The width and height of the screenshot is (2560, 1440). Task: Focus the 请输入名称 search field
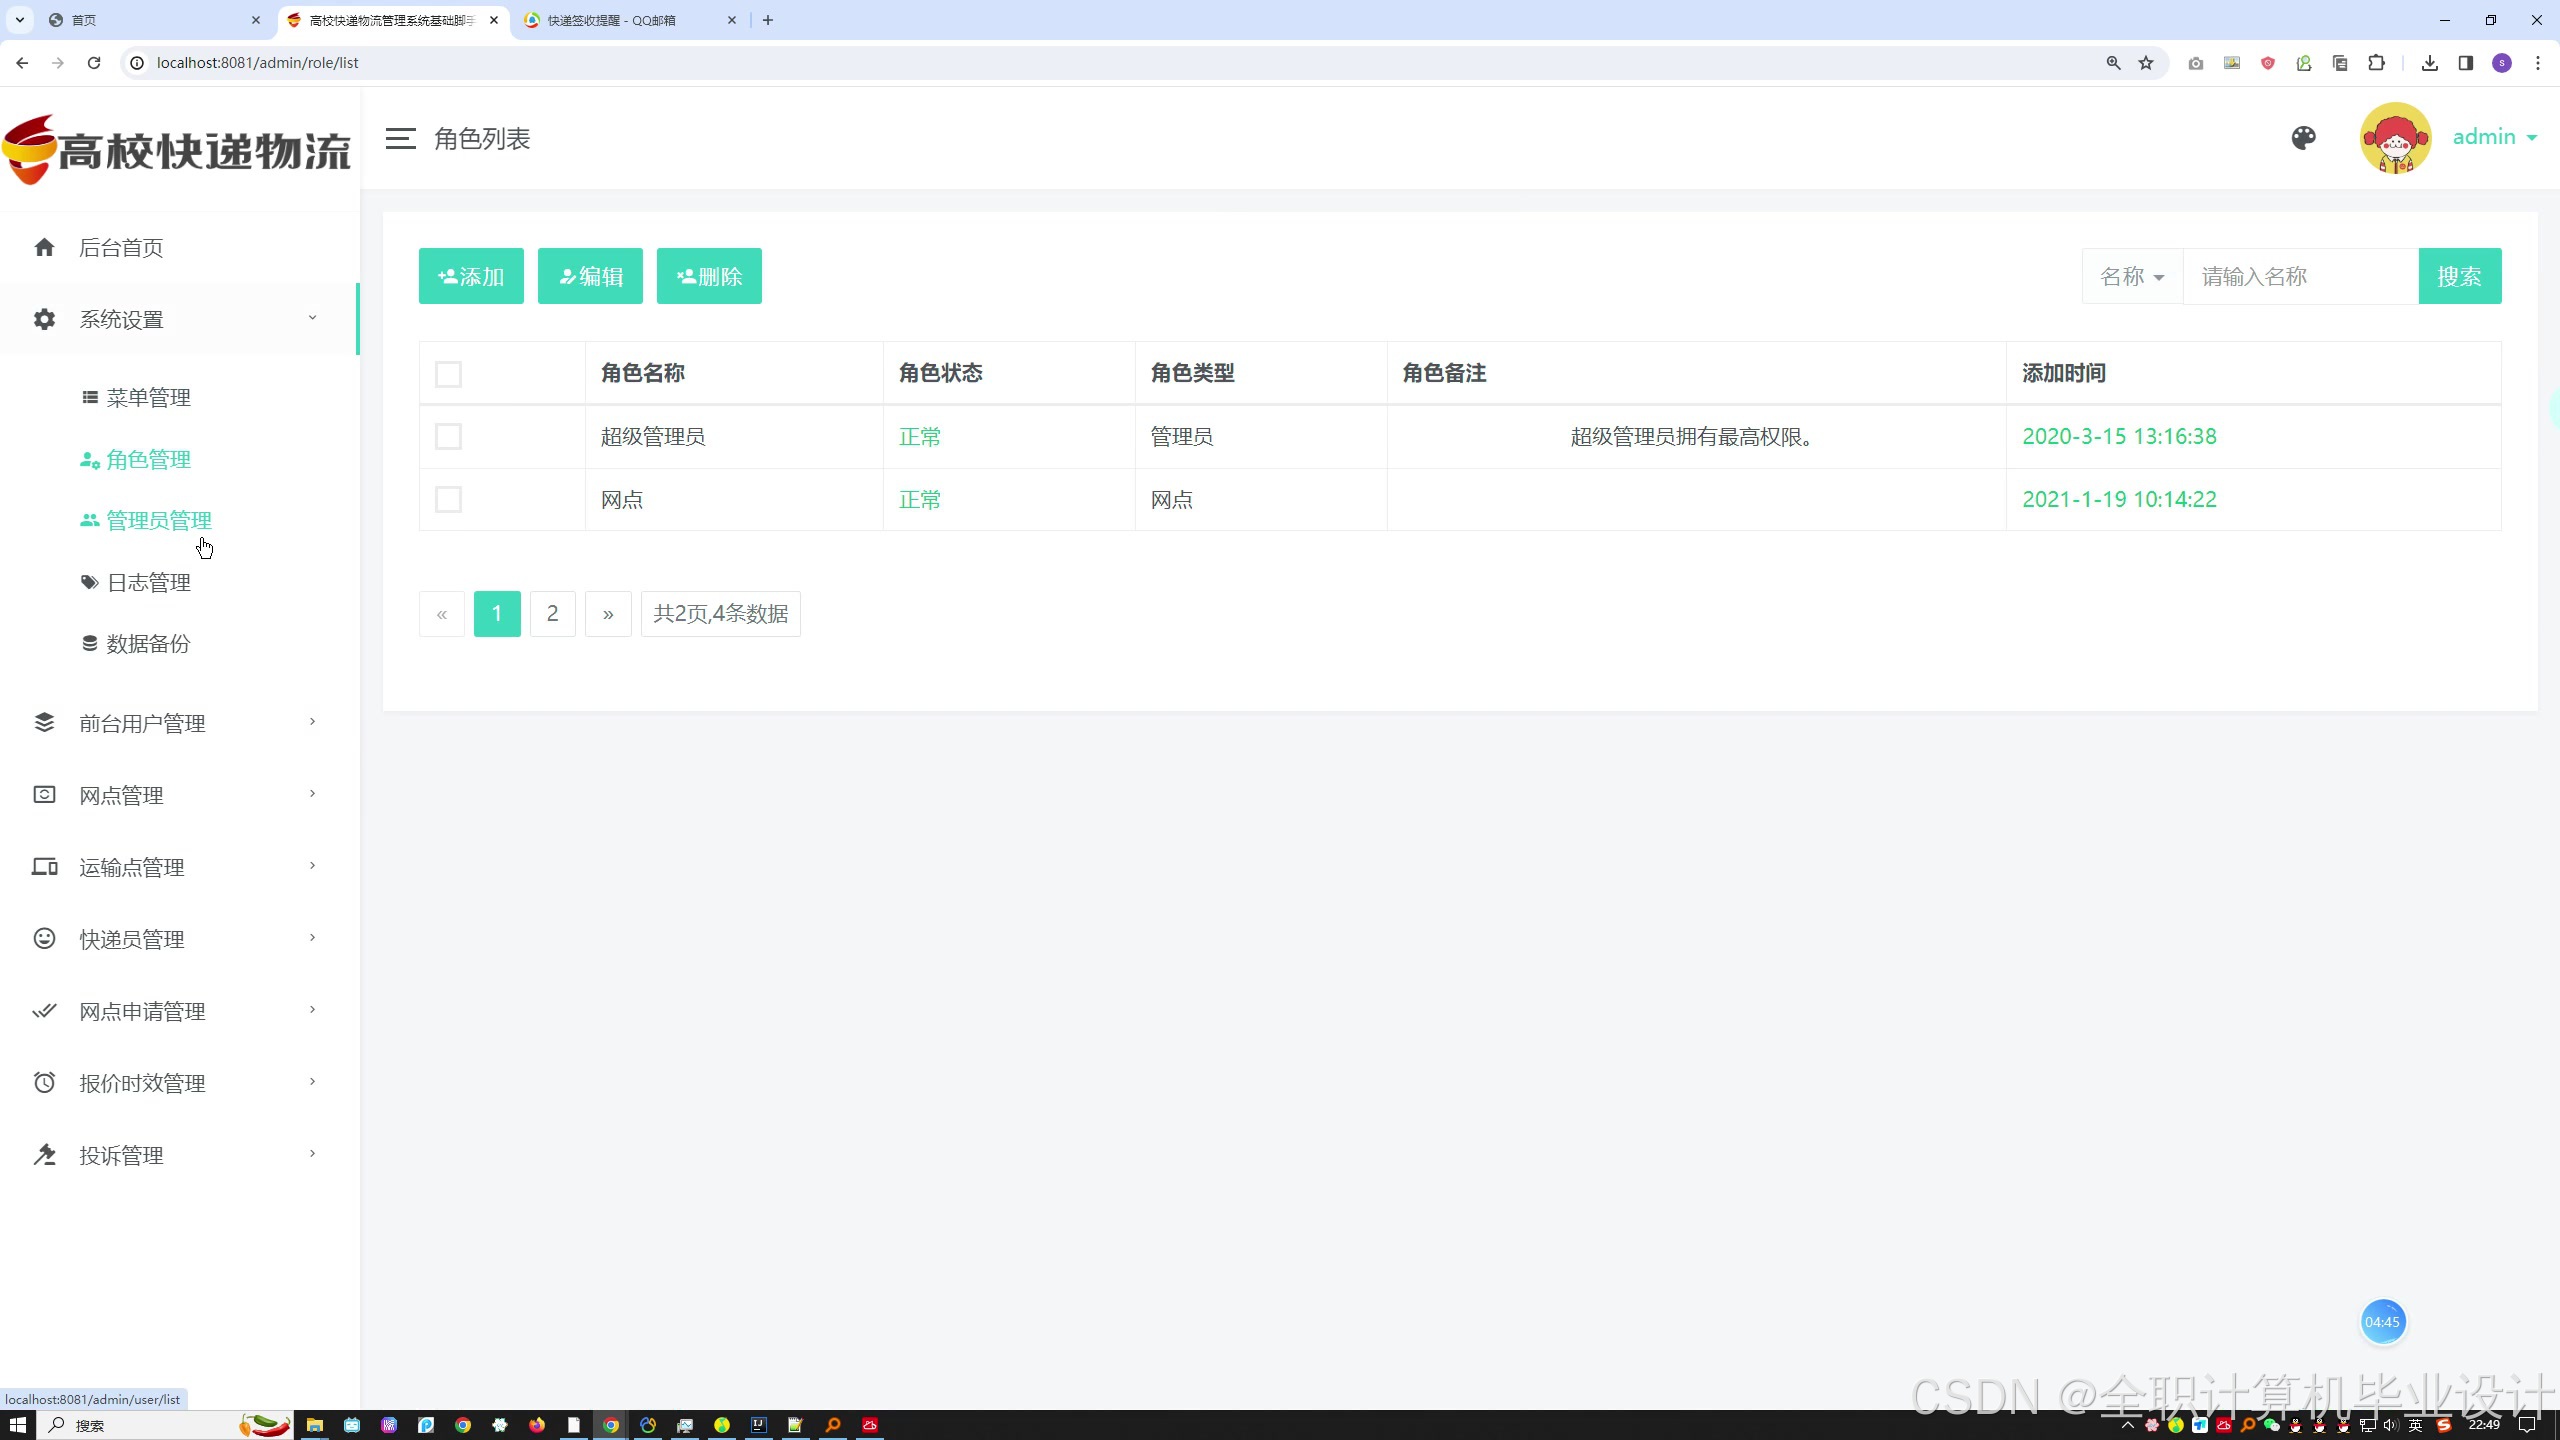(x=2300, y=277)
